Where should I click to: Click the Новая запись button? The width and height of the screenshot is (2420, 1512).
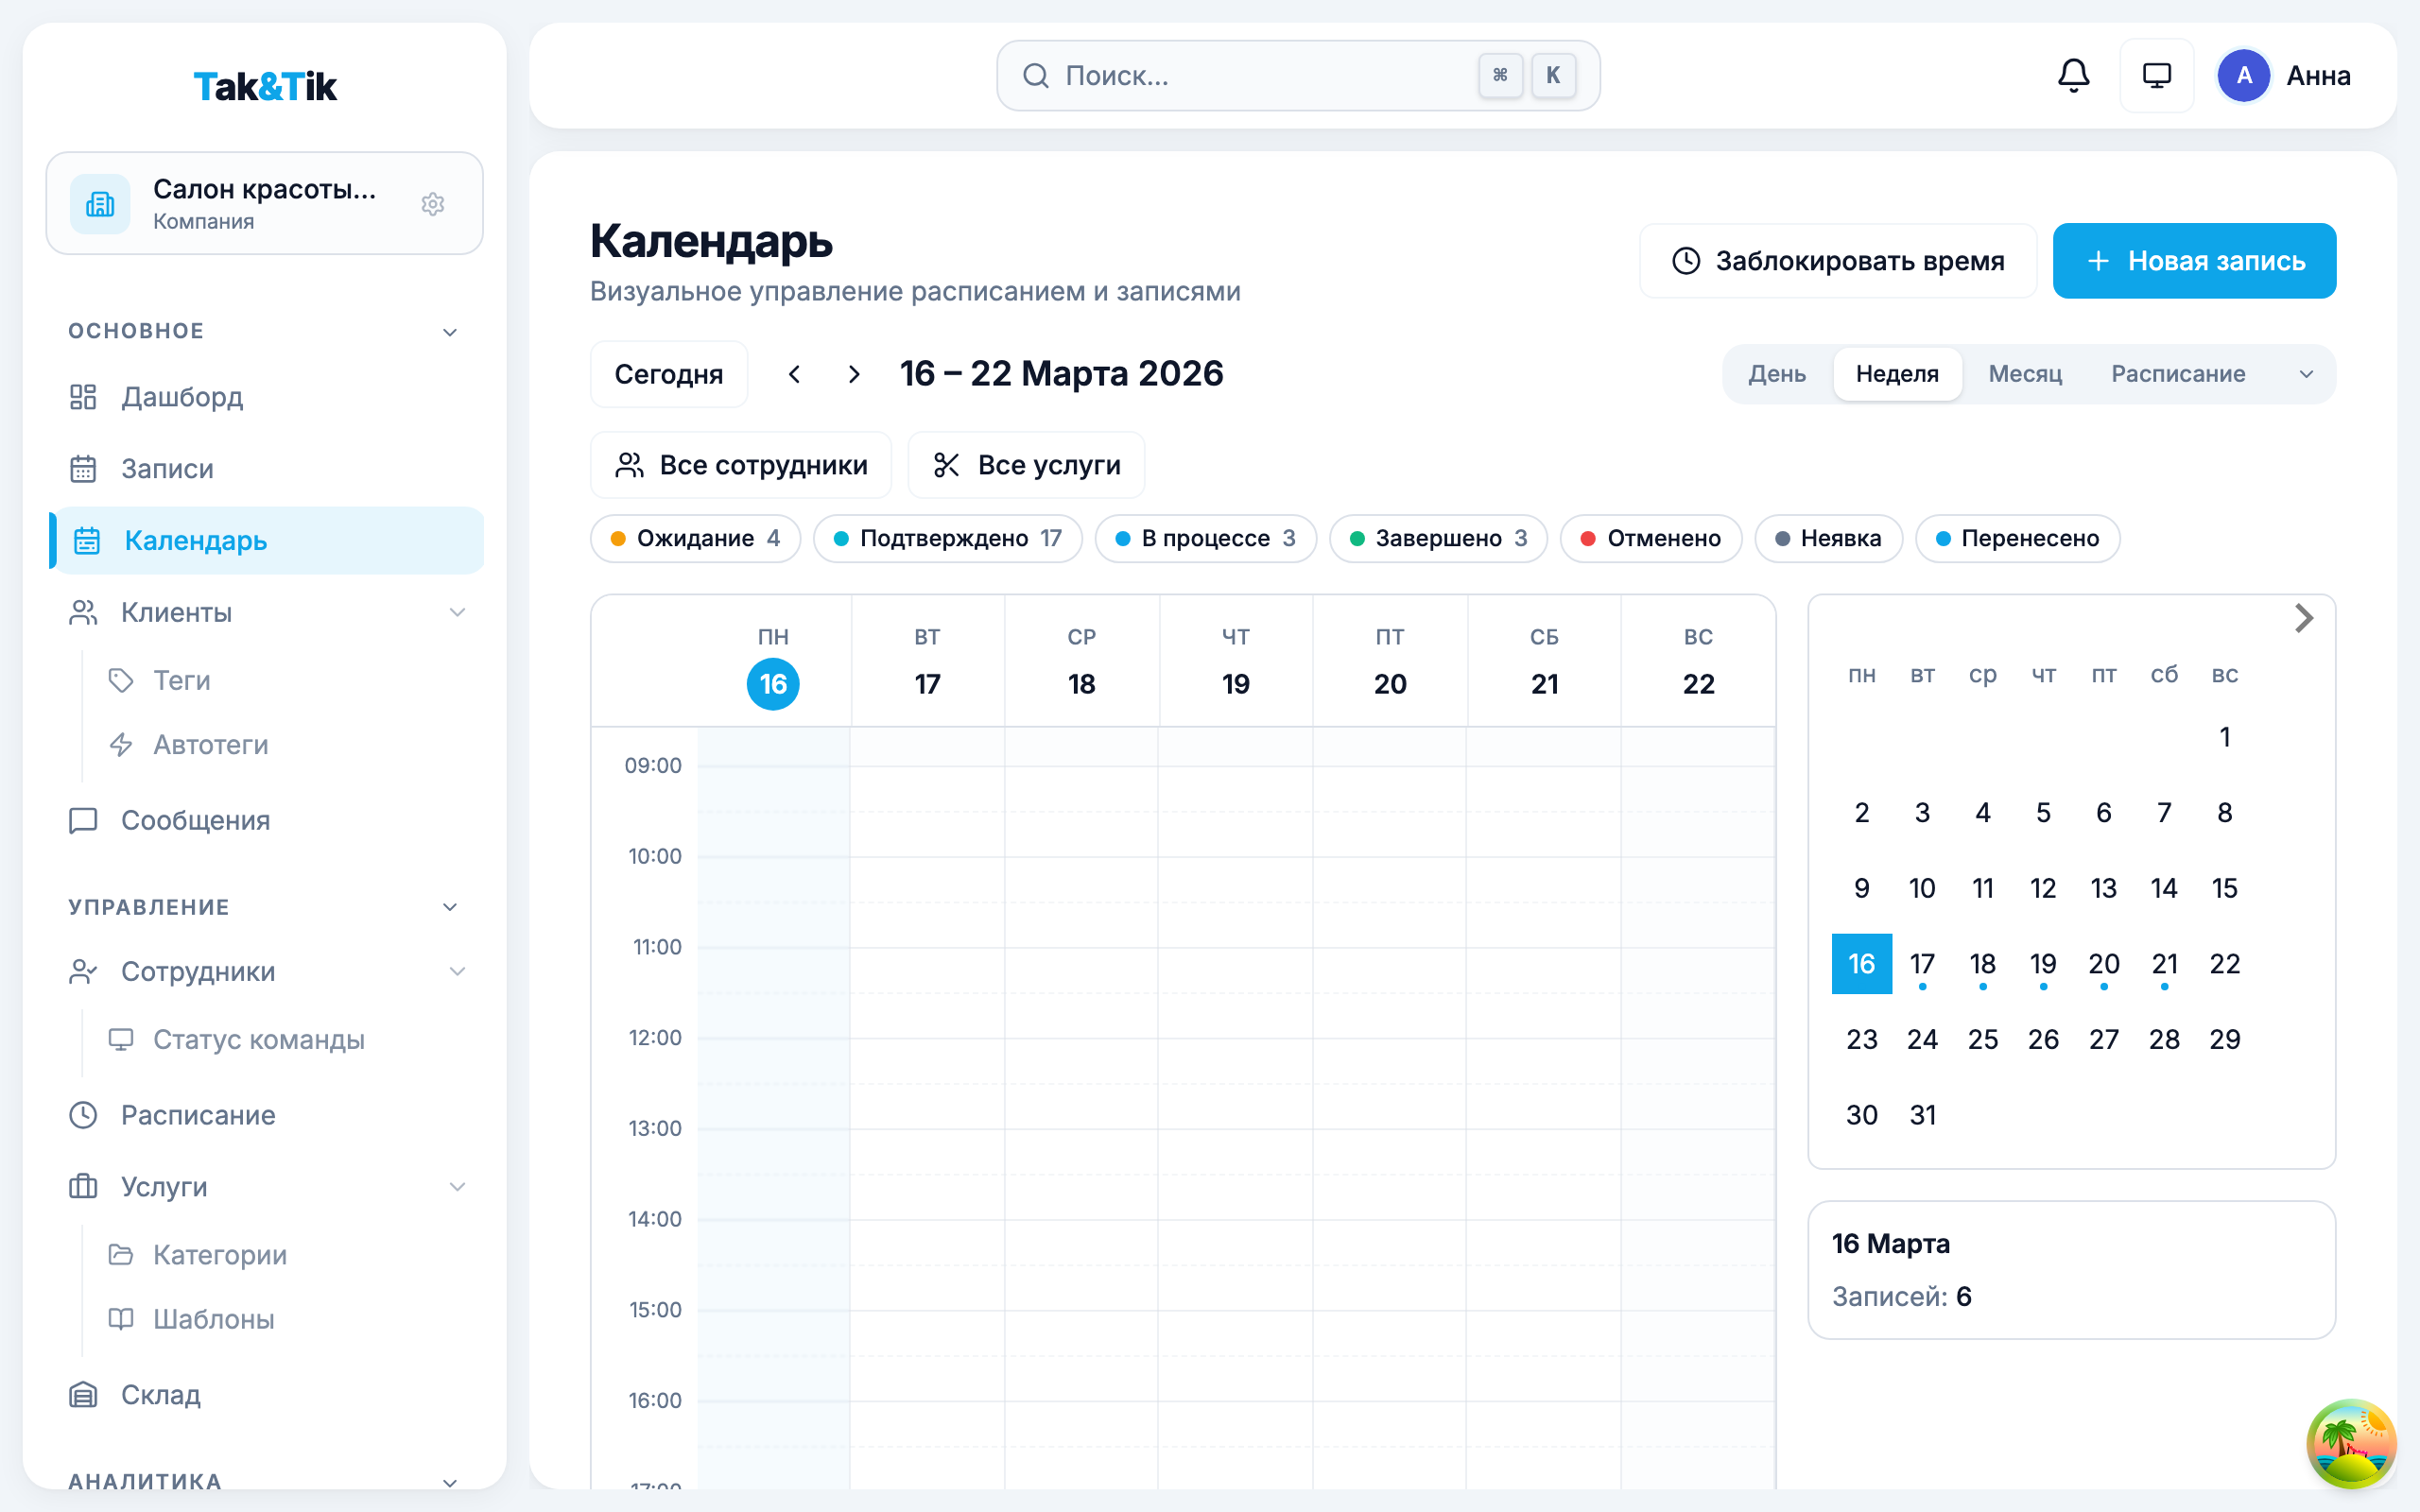[2195, 261]
